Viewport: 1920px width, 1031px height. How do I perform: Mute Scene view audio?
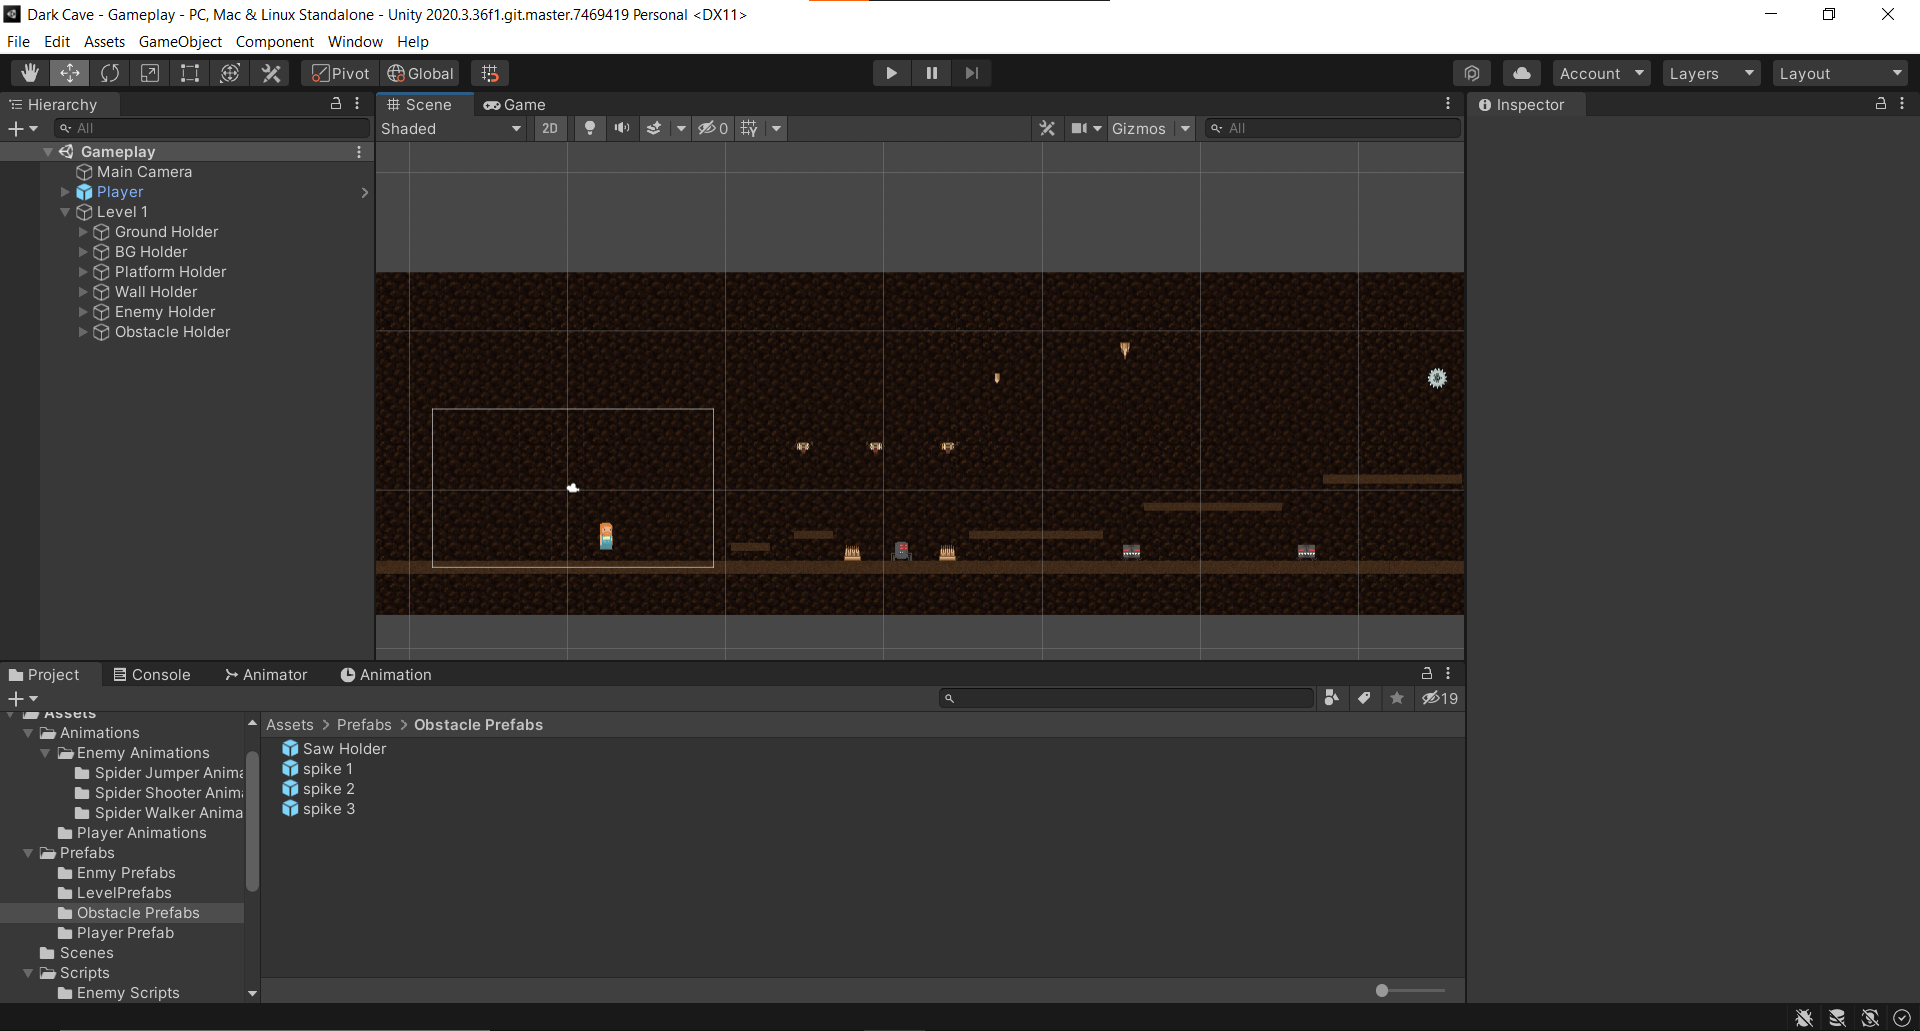pos(621,128)
